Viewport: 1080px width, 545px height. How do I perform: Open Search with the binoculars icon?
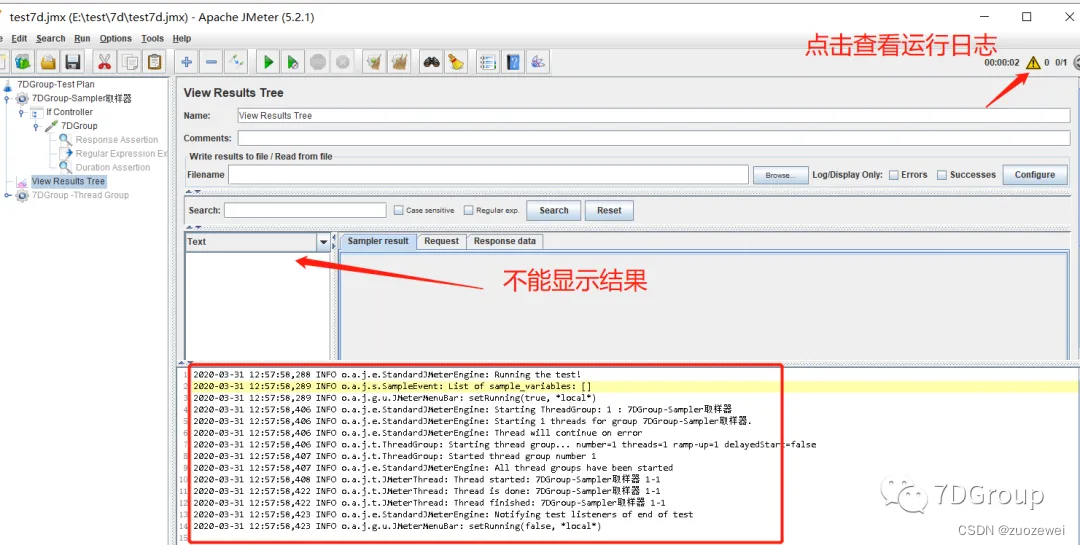(x=431, y=62)
